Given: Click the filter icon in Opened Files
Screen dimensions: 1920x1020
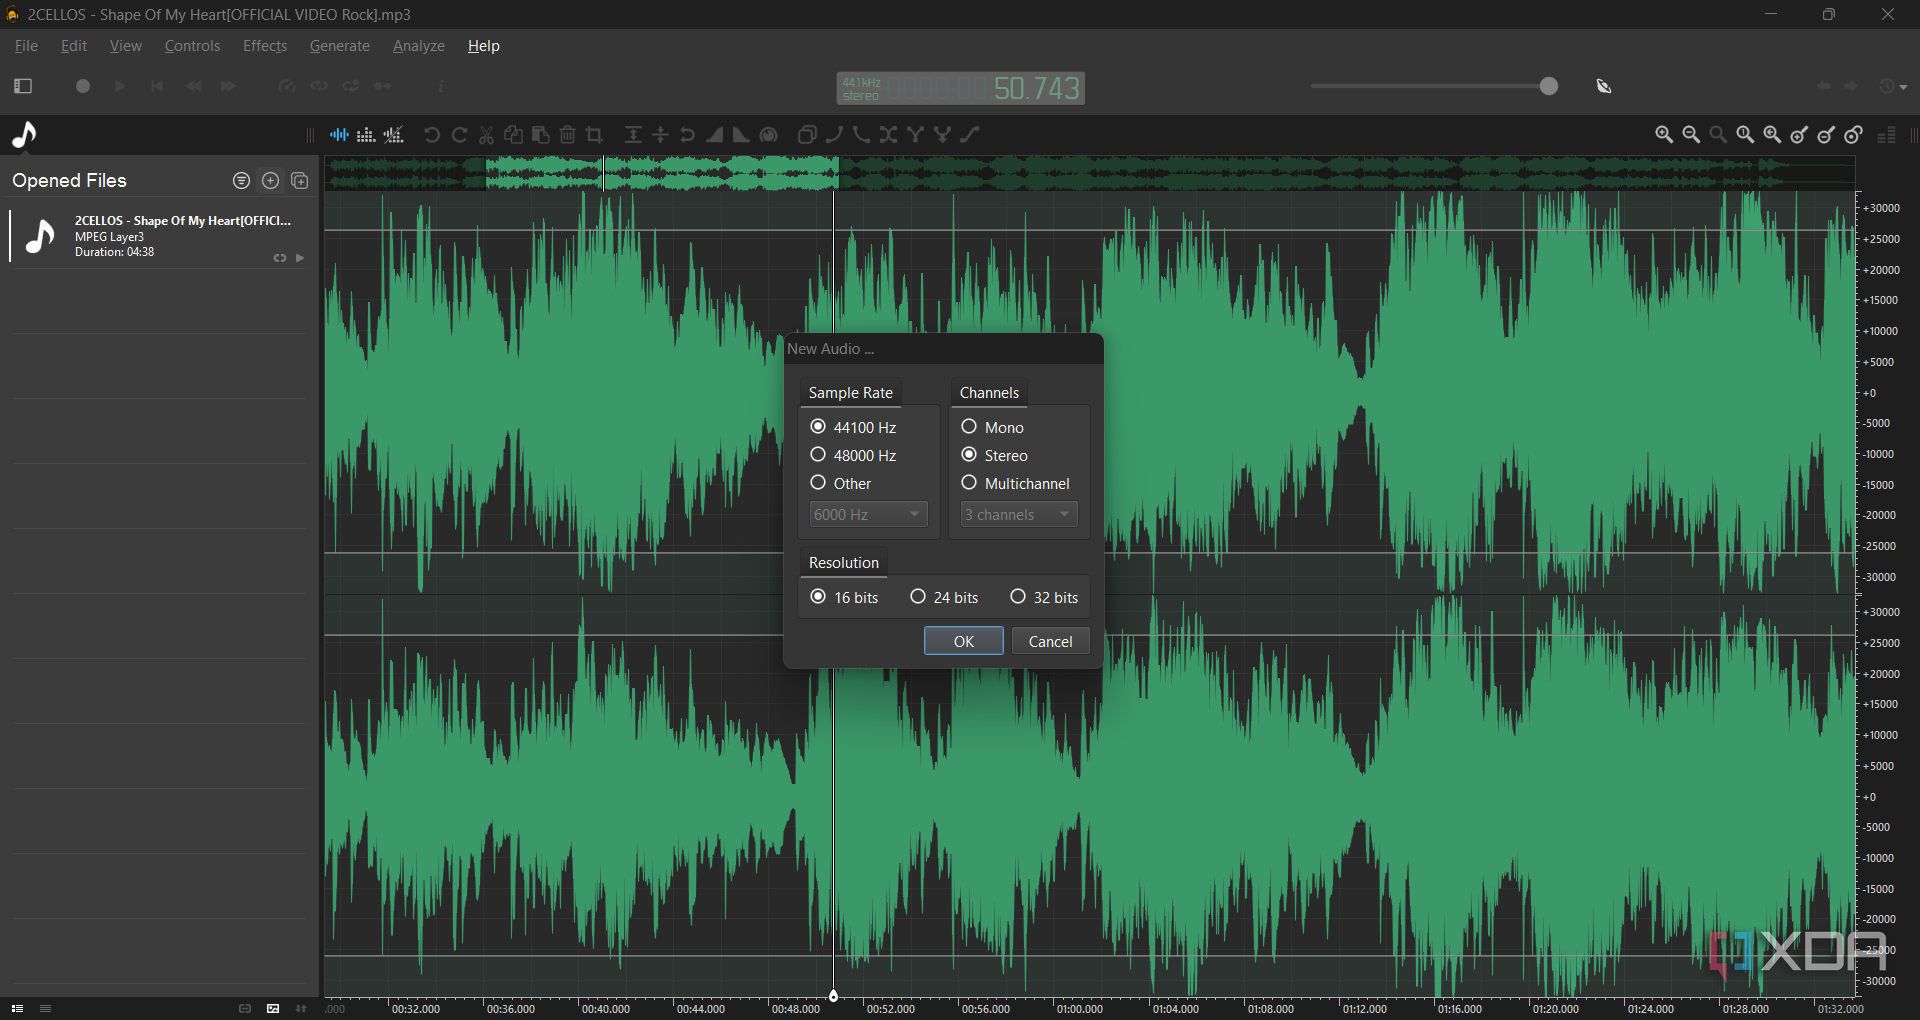Looking at the screenshot, I should [x=241, y=181].
